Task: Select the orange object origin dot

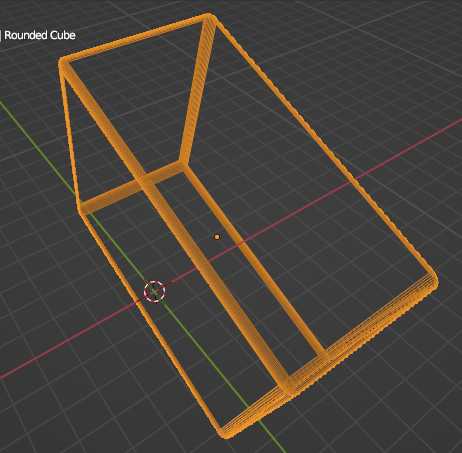Action: click(x=217, y=237)
